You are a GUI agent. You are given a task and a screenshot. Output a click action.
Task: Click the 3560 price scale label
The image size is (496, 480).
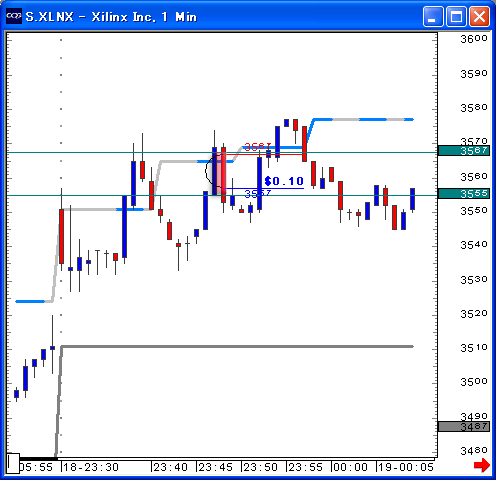[474, 176]
